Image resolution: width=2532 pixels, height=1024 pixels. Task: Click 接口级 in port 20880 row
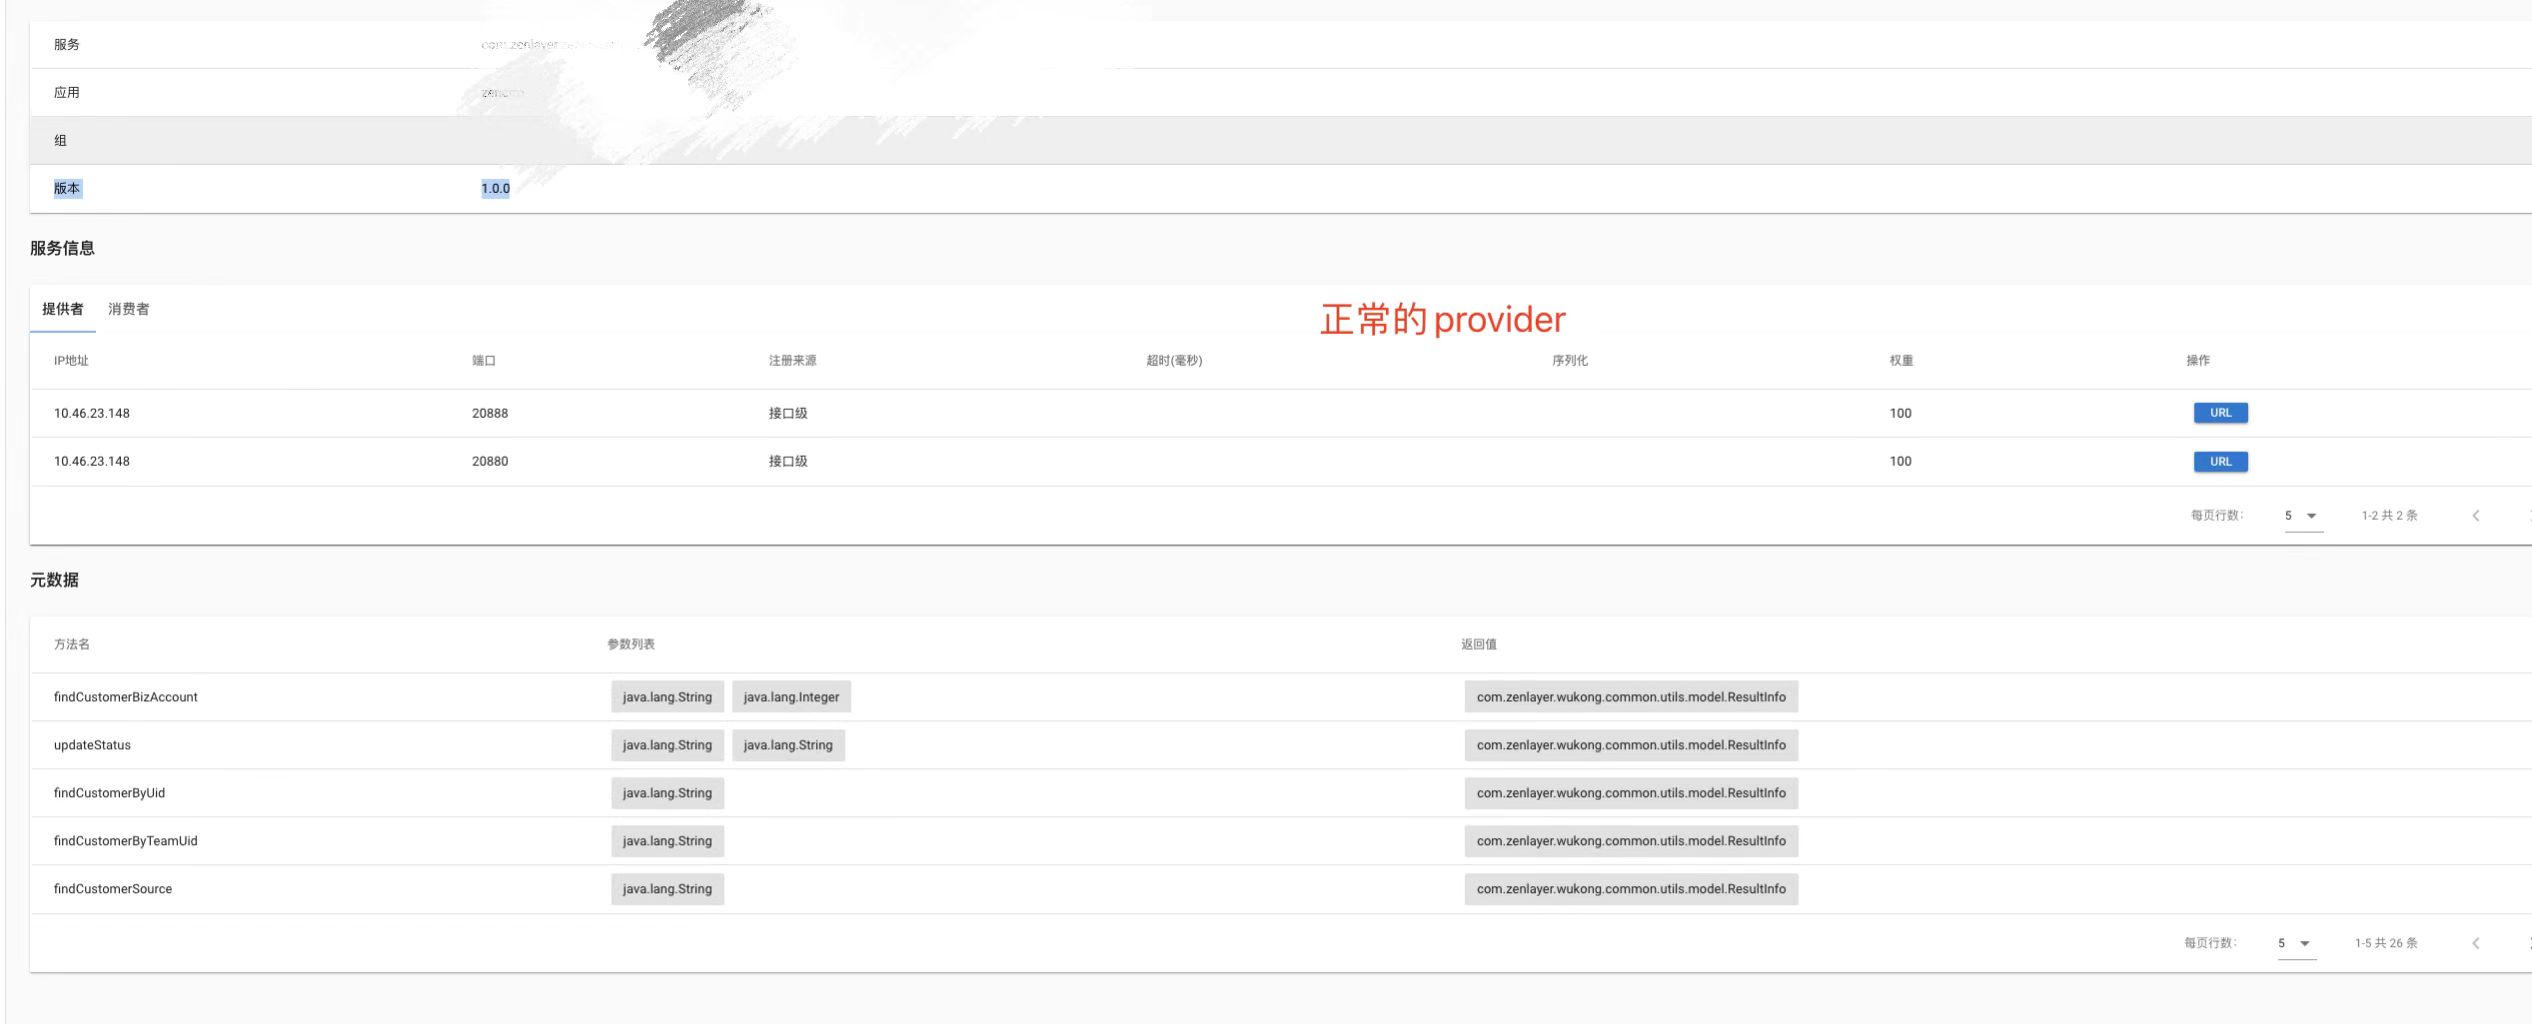pyautogui.click(x=788, y=461)
